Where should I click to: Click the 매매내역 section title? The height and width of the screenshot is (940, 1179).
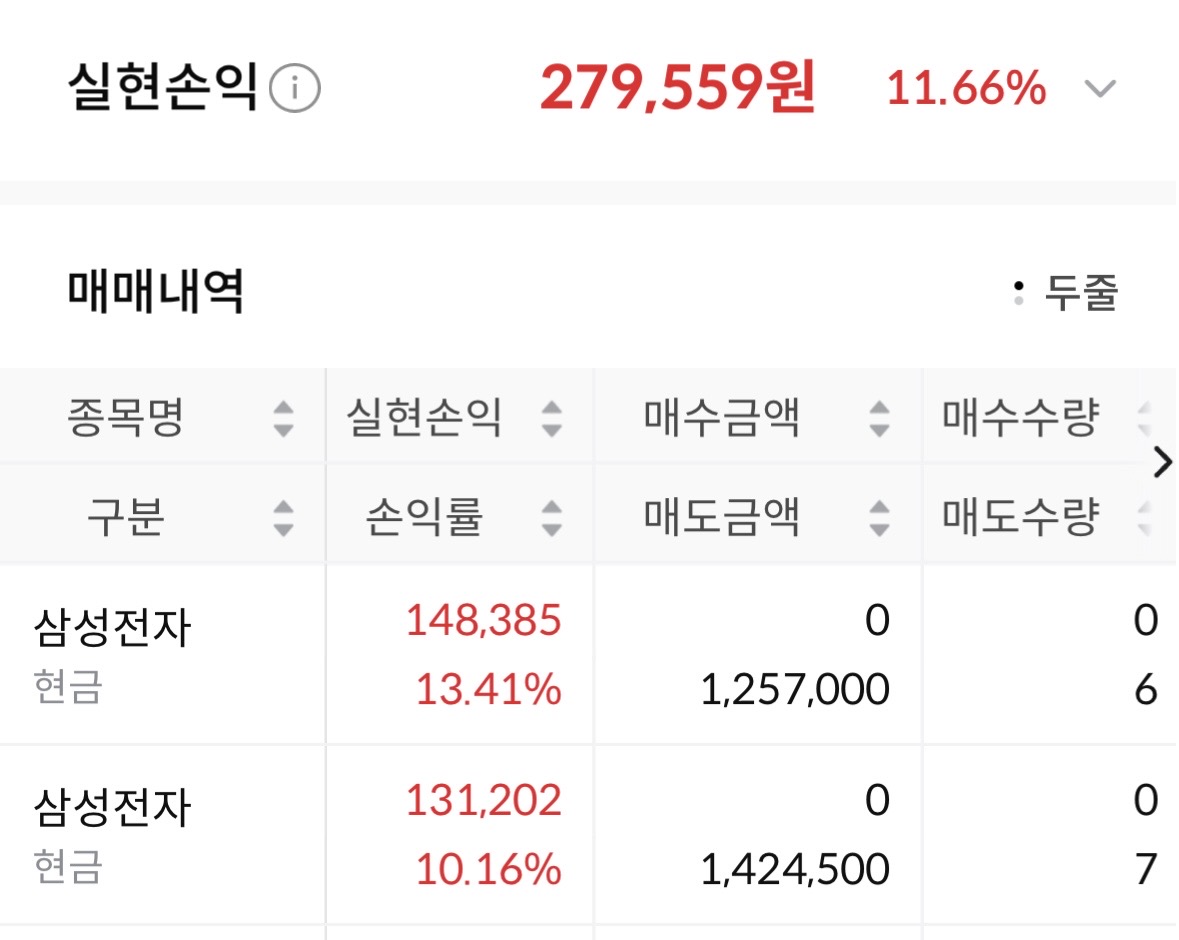(x=156, y=293)
